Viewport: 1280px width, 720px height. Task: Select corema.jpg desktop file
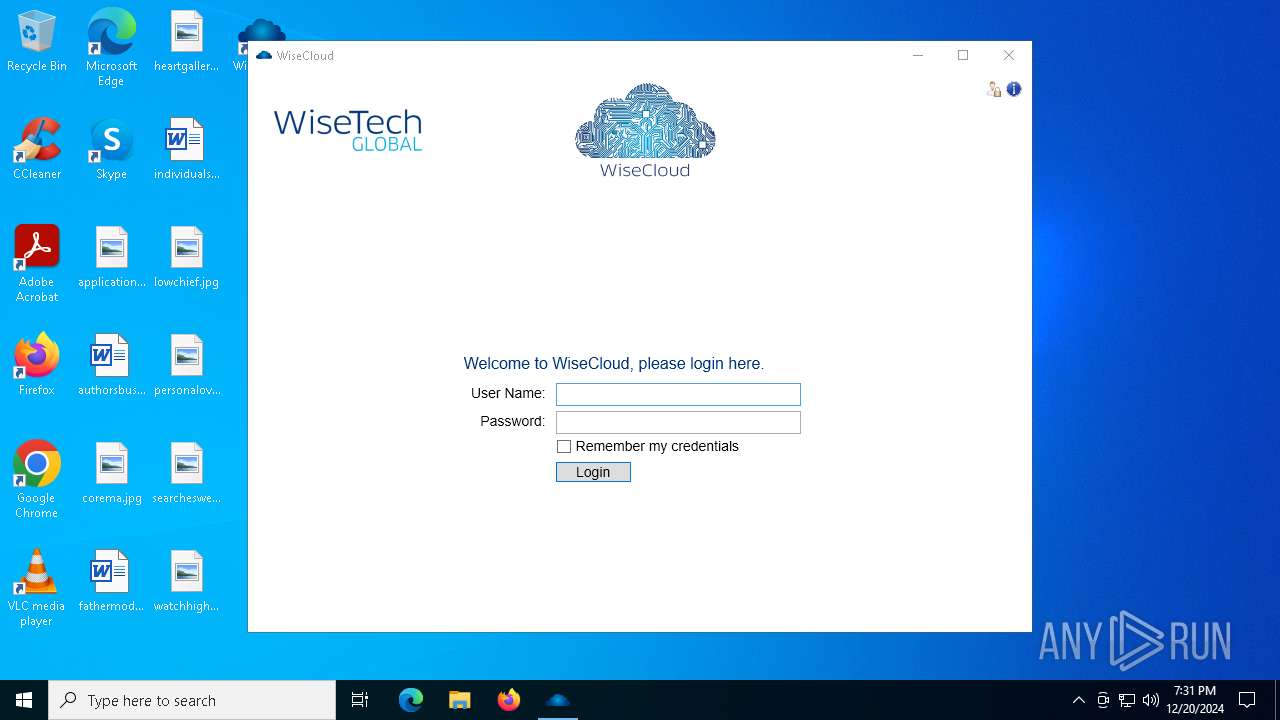(112, 474)
